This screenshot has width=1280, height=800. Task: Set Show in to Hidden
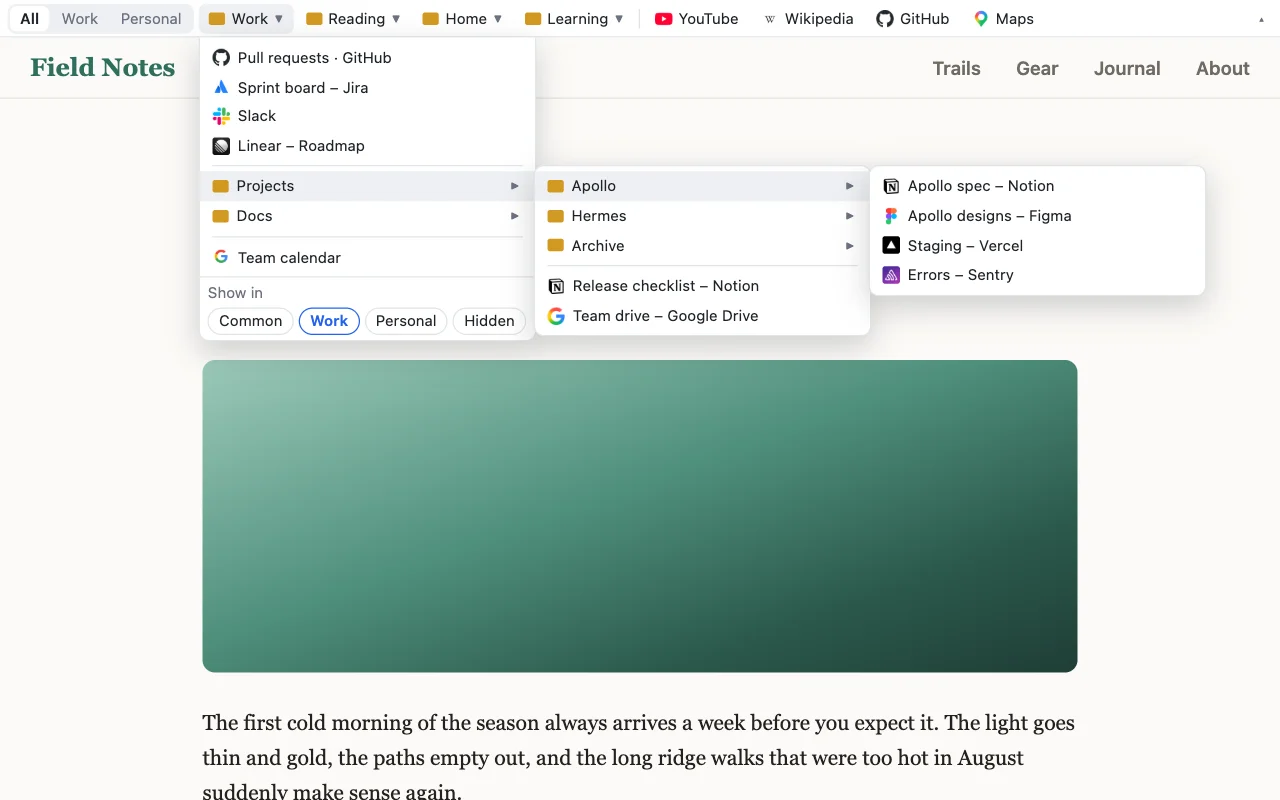click(x=489, y=321)
